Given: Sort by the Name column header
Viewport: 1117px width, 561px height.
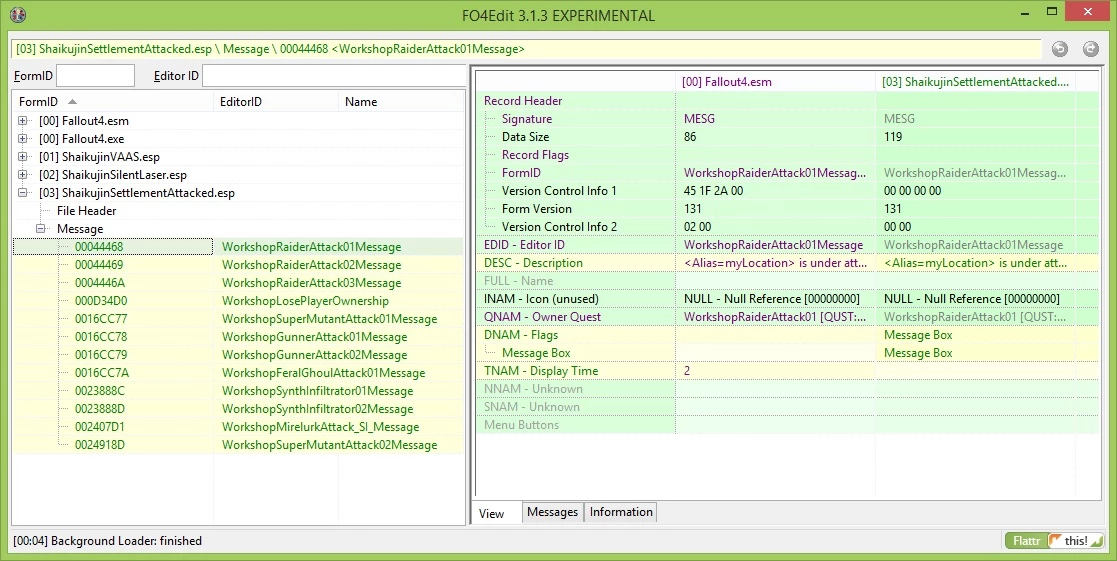Looking at the screenshot, I should [x=401, y=102].
